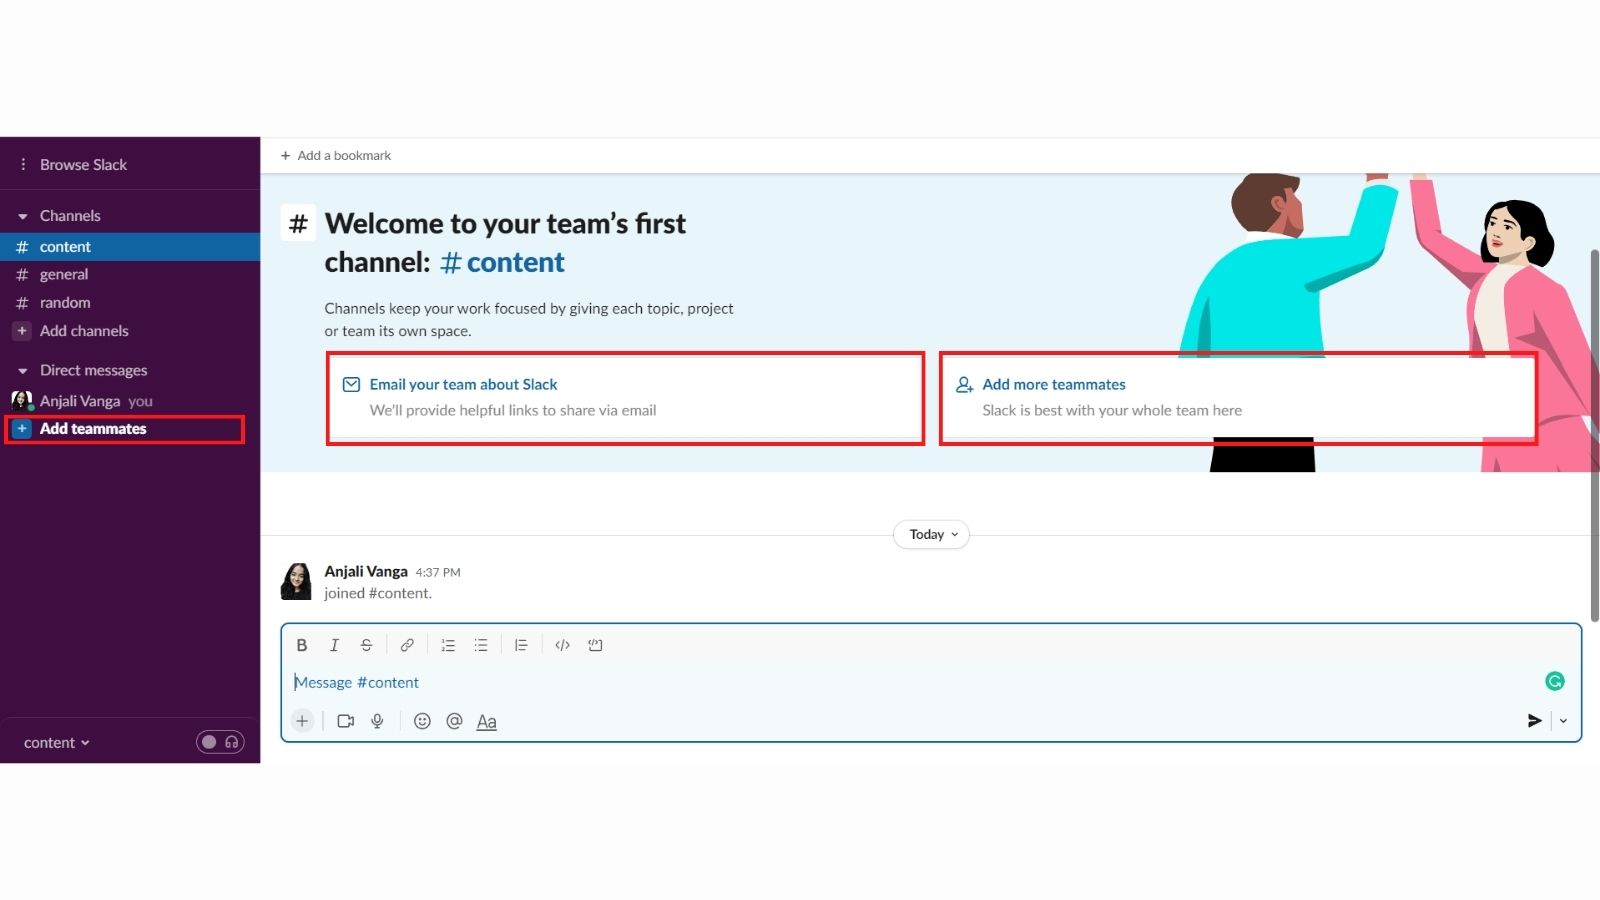This screenshot has width=1600, height=900.
Task: Click Anjali Vanga's name in the message
Action: click(x=366, y=571)
